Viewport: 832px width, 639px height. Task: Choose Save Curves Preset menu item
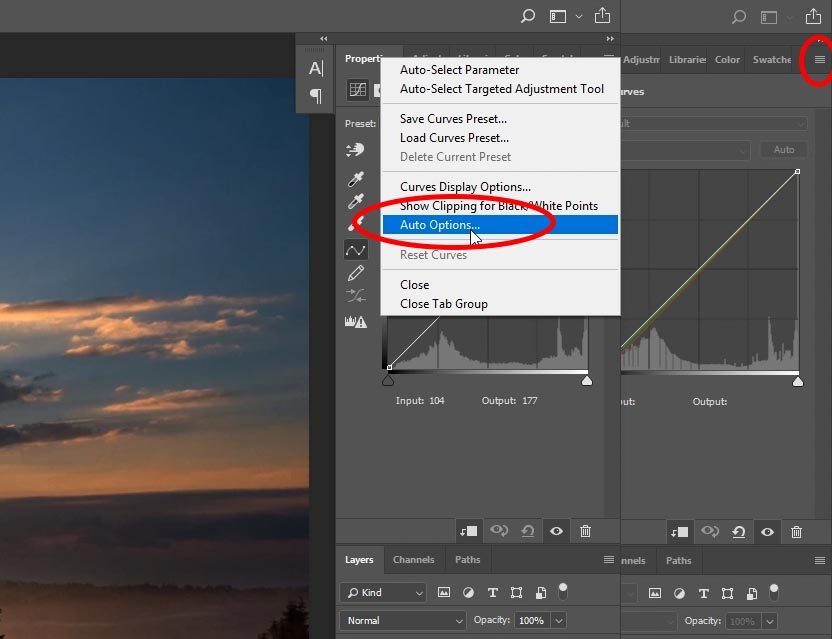point(500,118)
